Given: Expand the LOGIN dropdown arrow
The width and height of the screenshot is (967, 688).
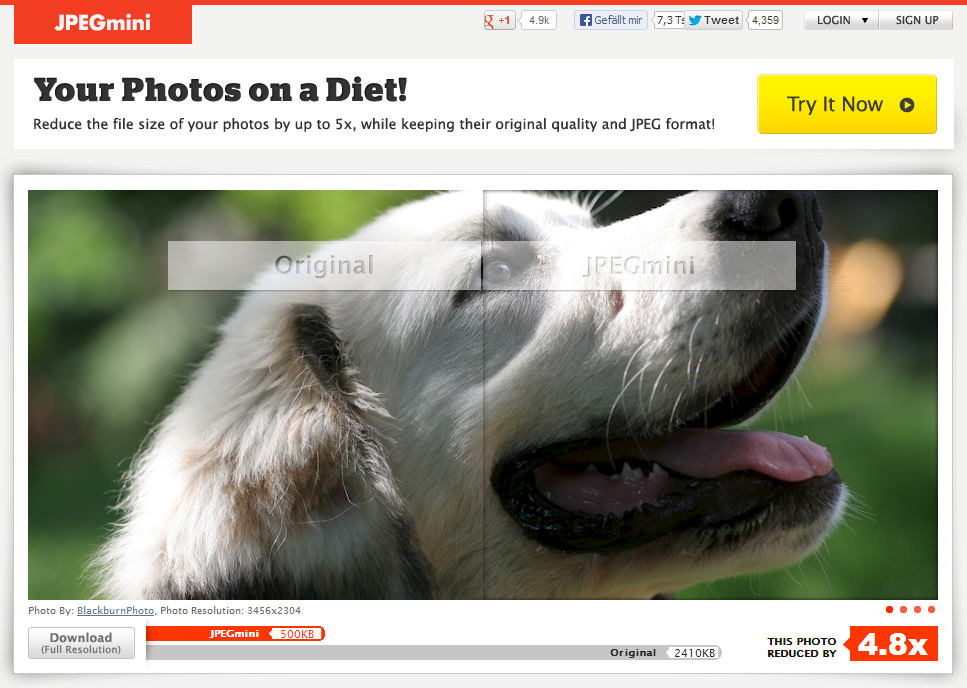Looking at the screenshot, I should point(865,20).
